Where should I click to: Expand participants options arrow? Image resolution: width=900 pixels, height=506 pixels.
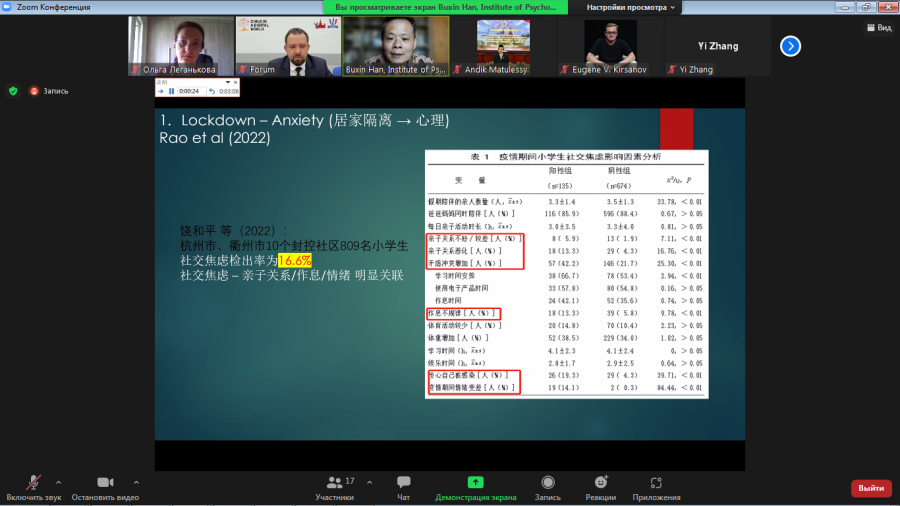pos(369,482)
